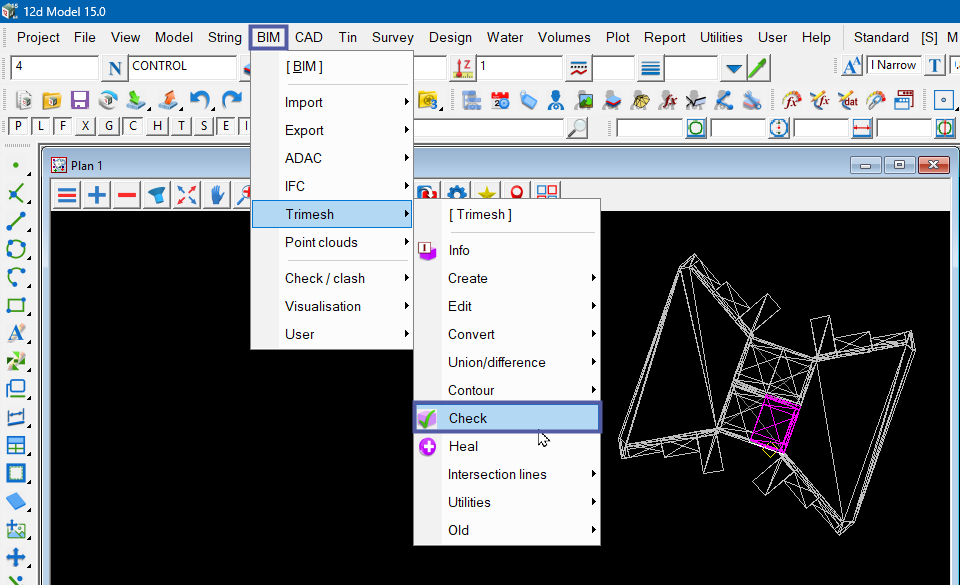Click the Z height icon
The width and height of the screenshot is (960, 585).
click(x=462, y=67)
